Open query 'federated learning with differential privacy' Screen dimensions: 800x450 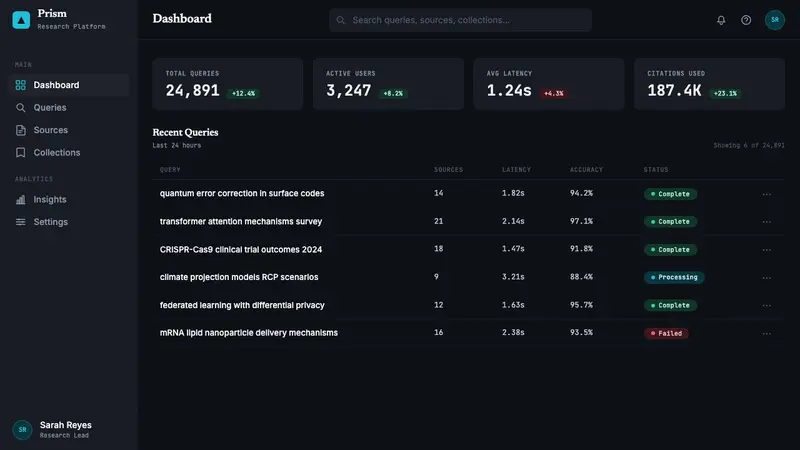click(x=242, y=305)
